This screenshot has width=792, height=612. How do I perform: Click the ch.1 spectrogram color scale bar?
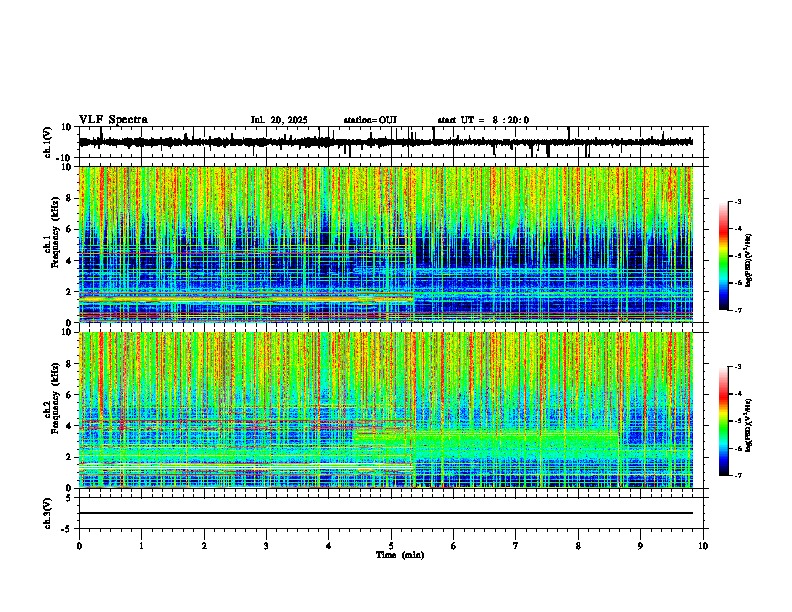(724, 256)
